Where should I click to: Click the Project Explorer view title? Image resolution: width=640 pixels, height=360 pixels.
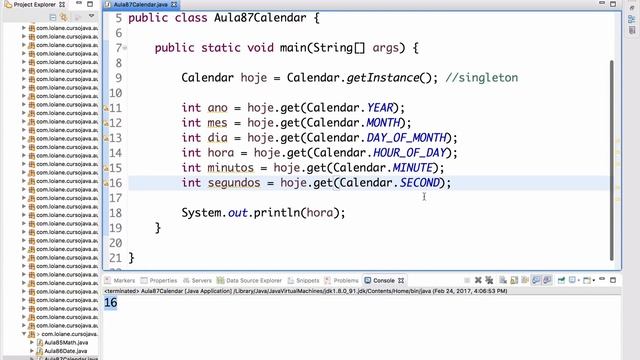[34, 4]
